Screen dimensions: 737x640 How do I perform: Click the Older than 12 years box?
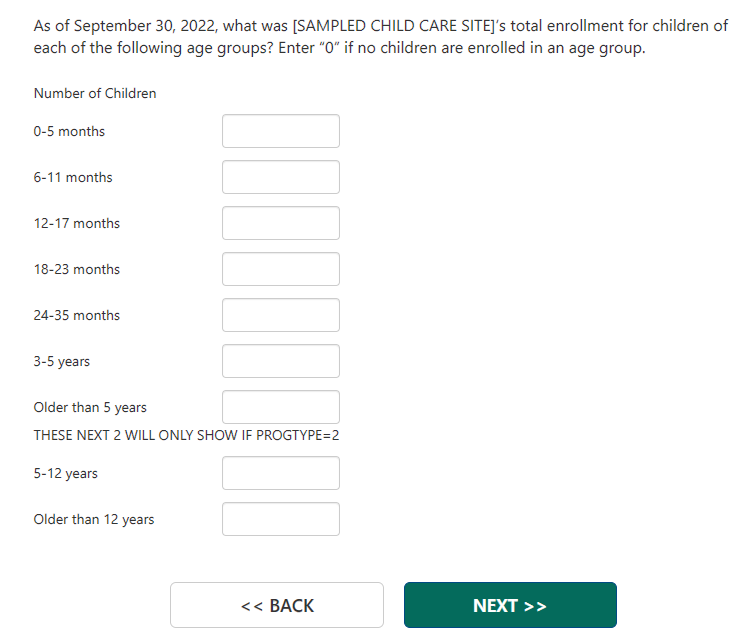280,519
